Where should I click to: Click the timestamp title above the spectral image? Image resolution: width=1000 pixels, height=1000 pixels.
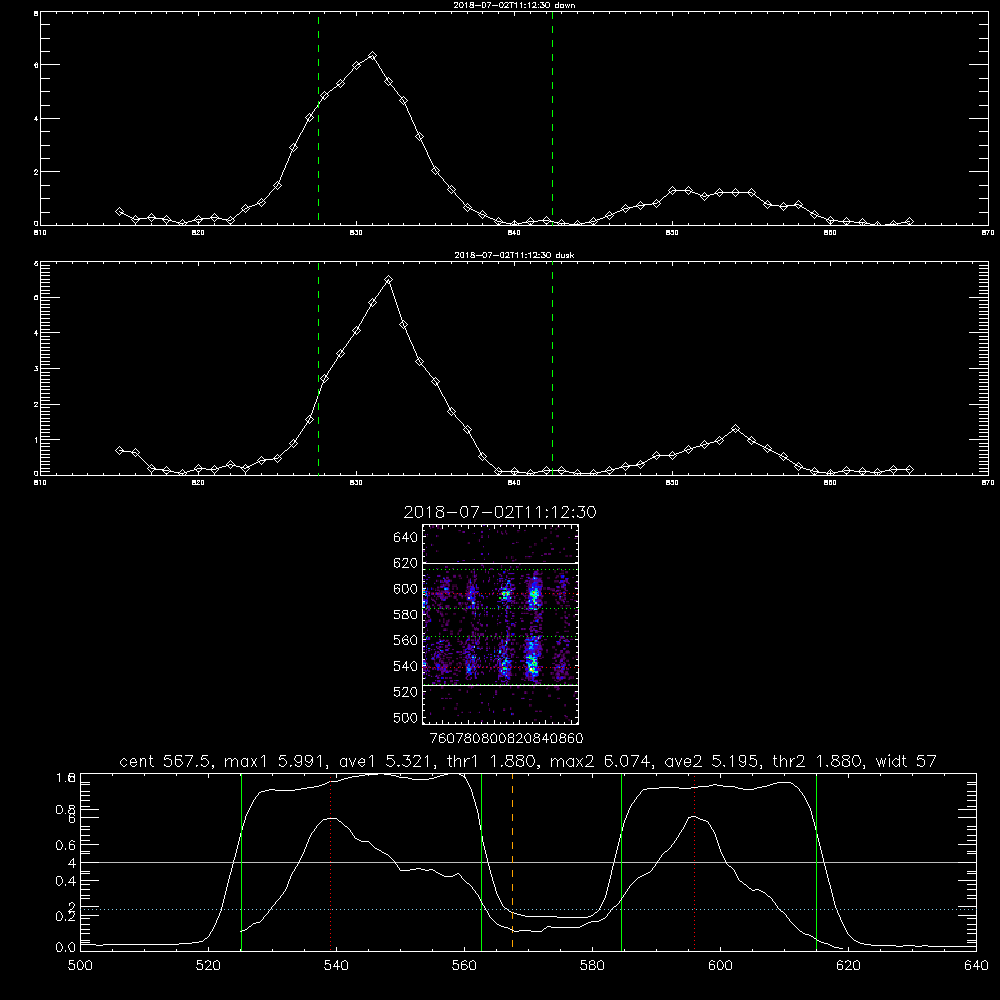tap(500, 512)
